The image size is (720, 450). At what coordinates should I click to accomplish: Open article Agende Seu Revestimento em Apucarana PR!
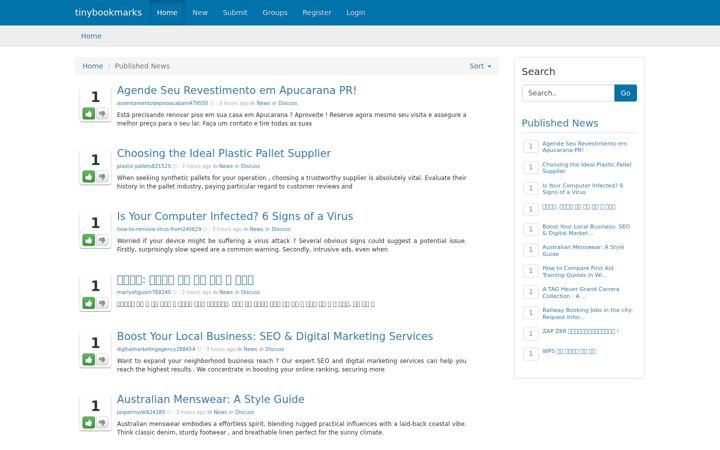(236, 90)
